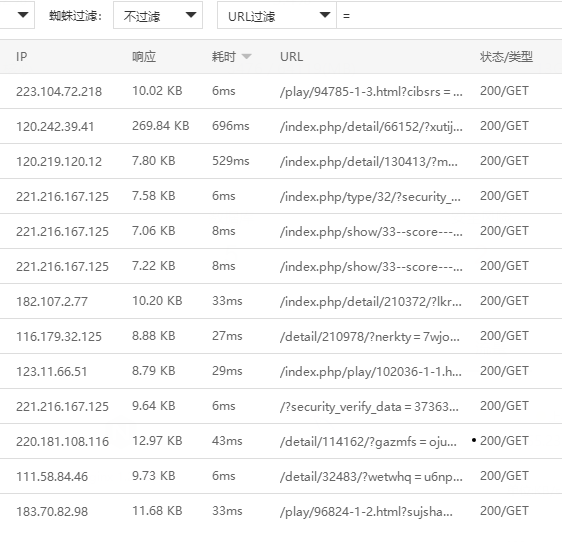Viewport: 562px width, 542px height.
Task: Click the /index.php/play/102036-1-1 URL
Action: coord(371,371)
